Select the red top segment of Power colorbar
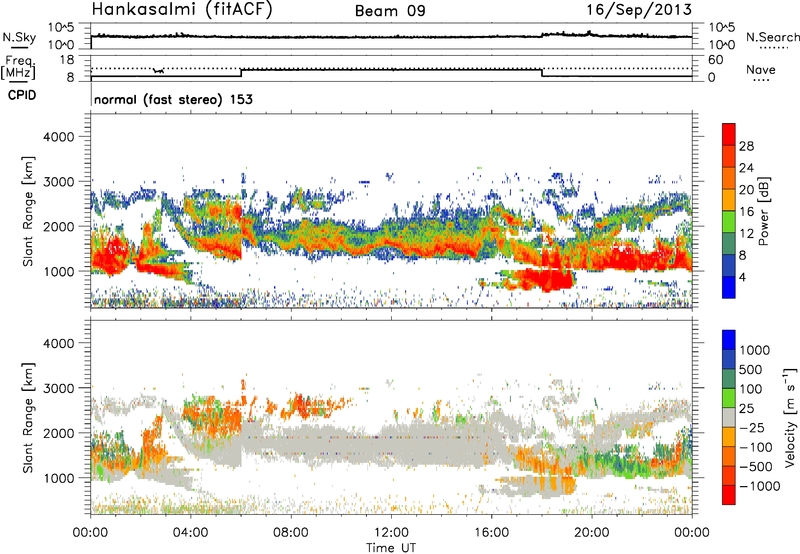The height and width of the screenshot is (554, 800). [729, 134]
